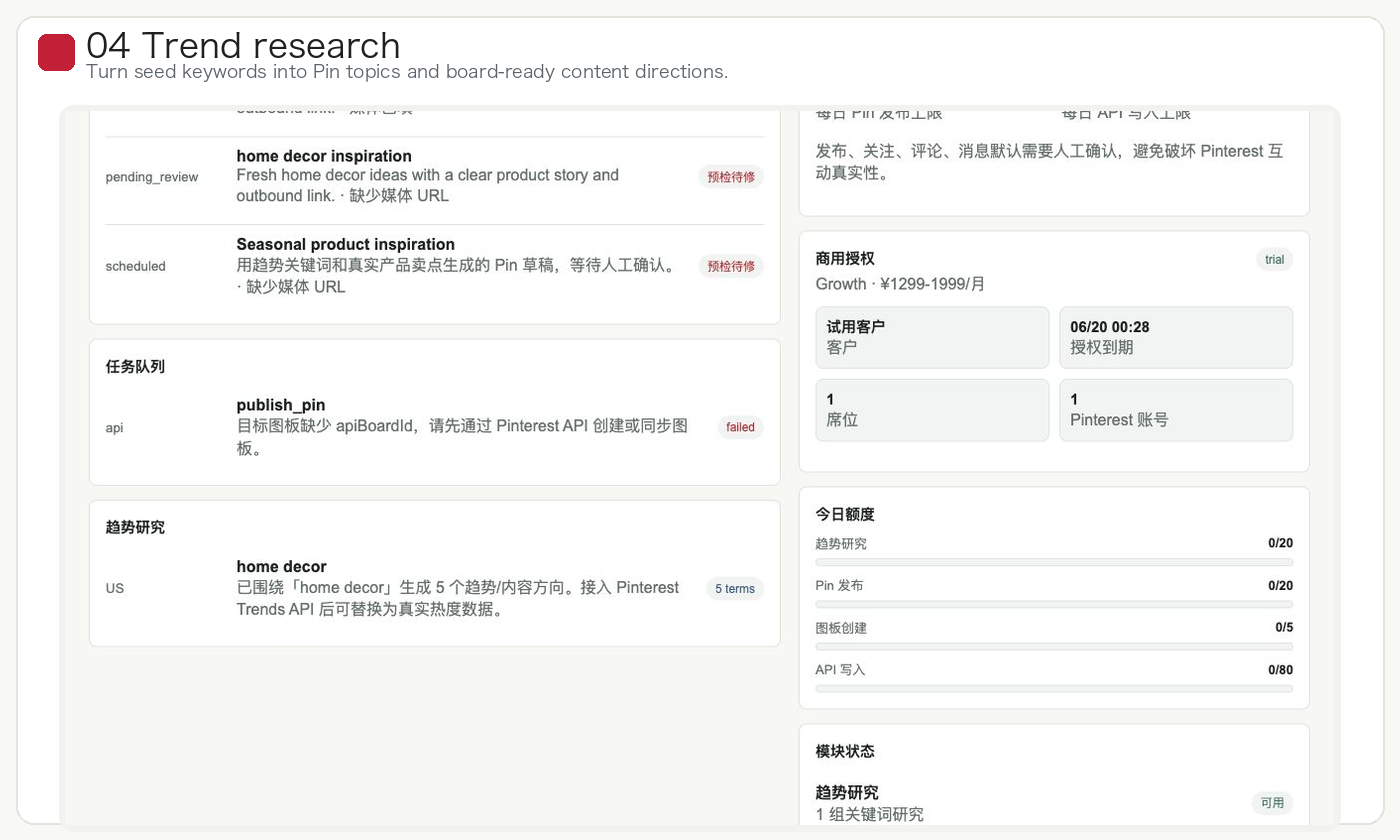This screenshot has height=840, width=1400.
Task: Click the page subtitle about seed keywords
Action: tap(407, 72)
